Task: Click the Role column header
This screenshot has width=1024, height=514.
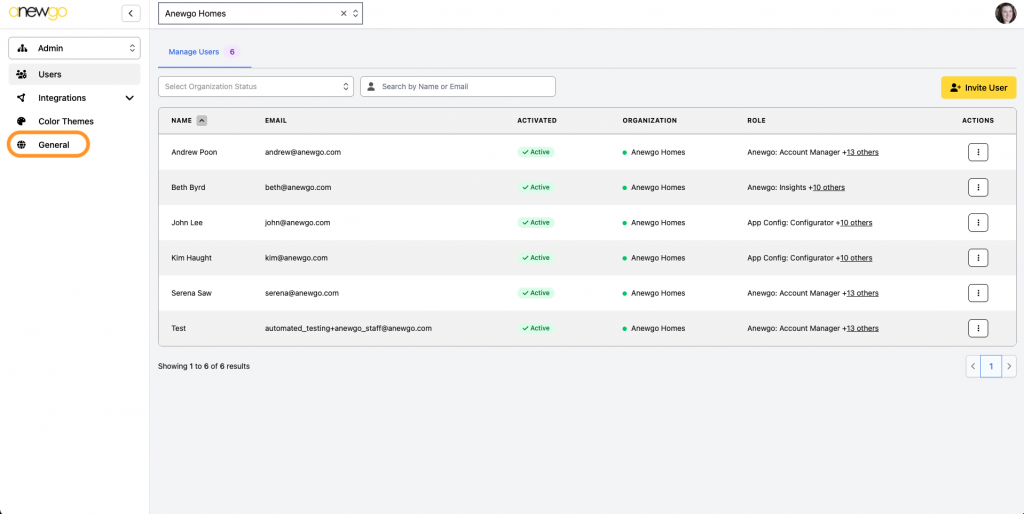Action: tap(756, 121)
